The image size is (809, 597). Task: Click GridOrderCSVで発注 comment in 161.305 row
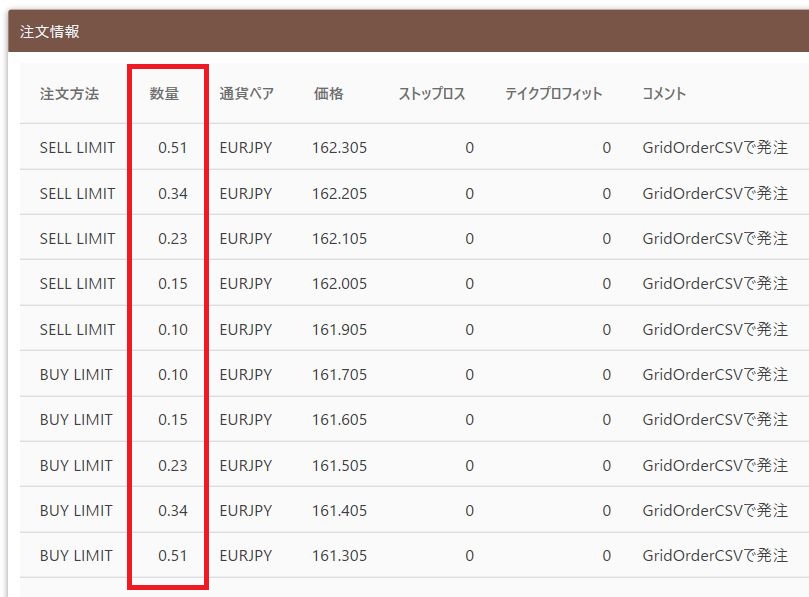click(715, 556)
